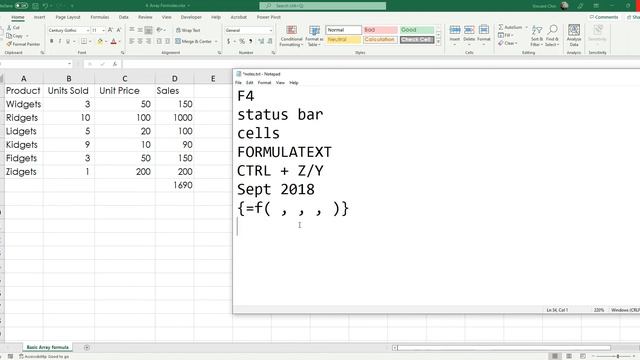Apply Comma Style format

(x=250, y=41)
